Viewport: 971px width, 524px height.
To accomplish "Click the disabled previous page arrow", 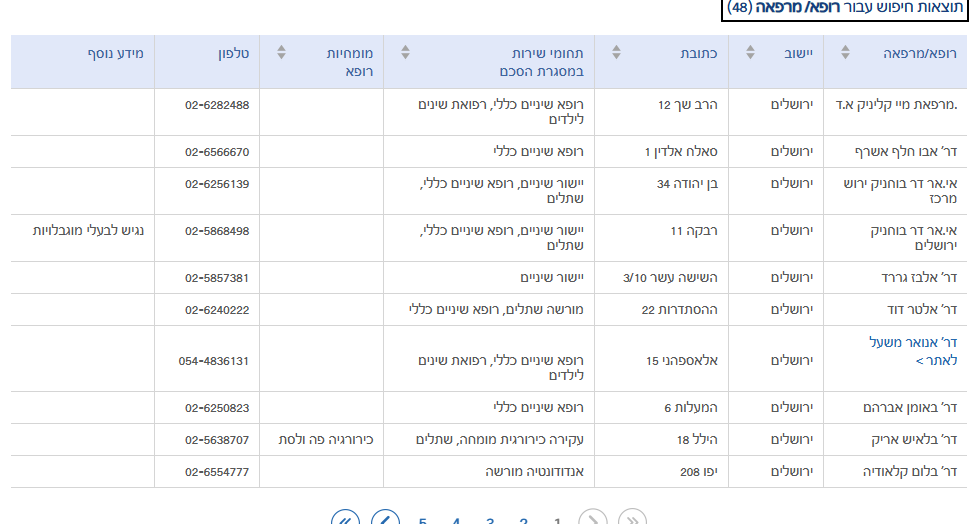I will tap(593, 520).
